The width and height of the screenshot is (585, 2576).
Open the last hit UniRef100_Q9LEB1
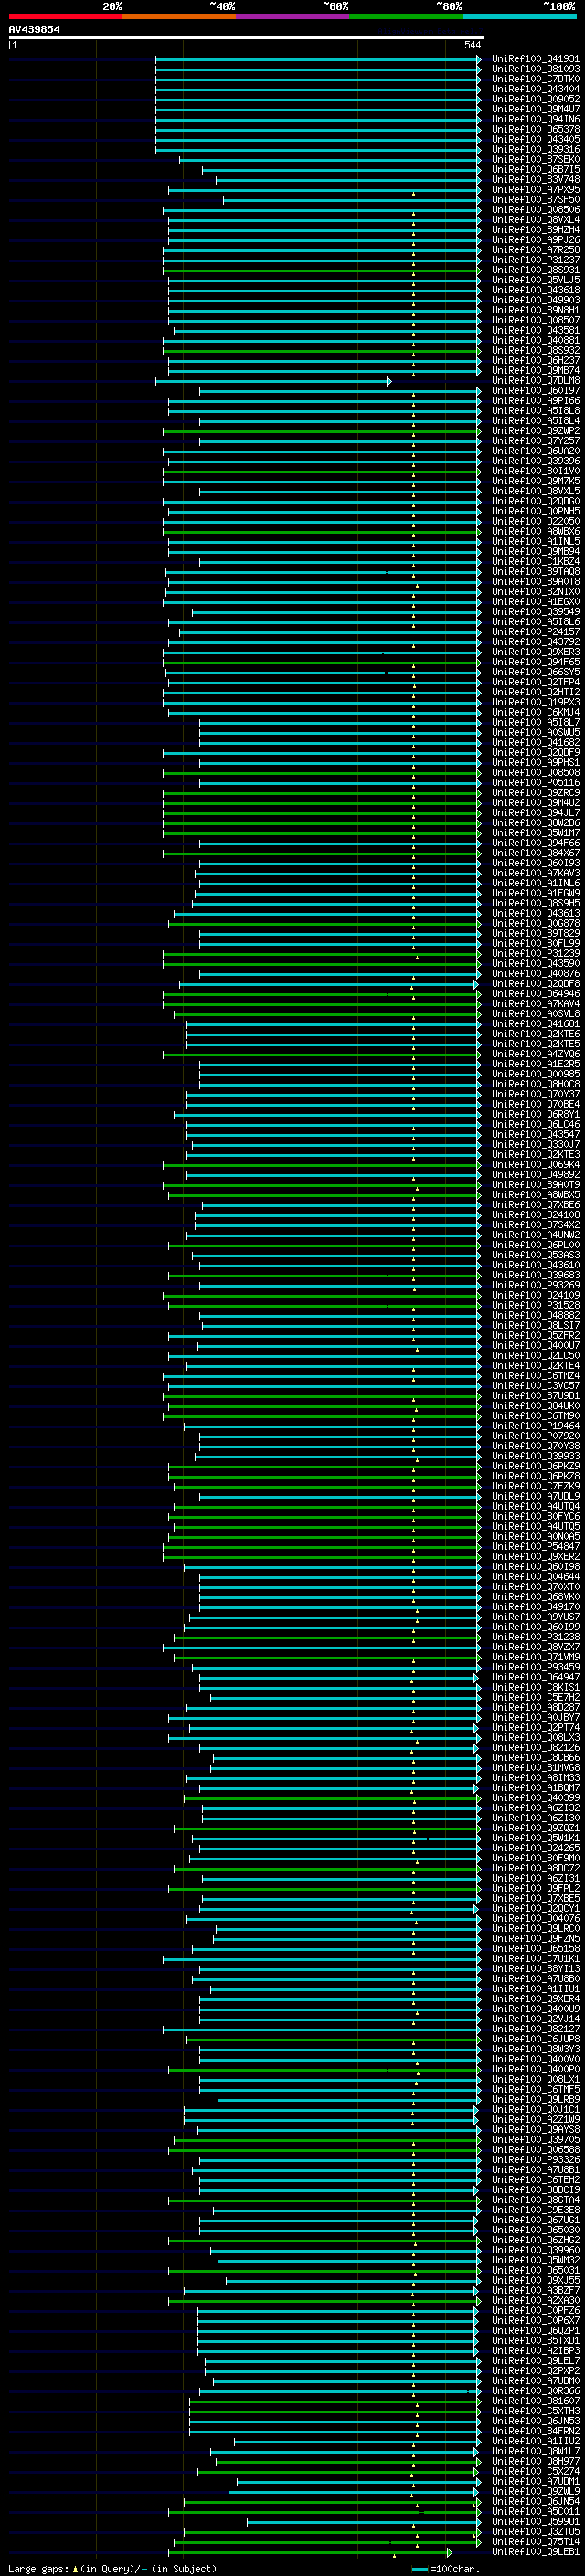536,2550
